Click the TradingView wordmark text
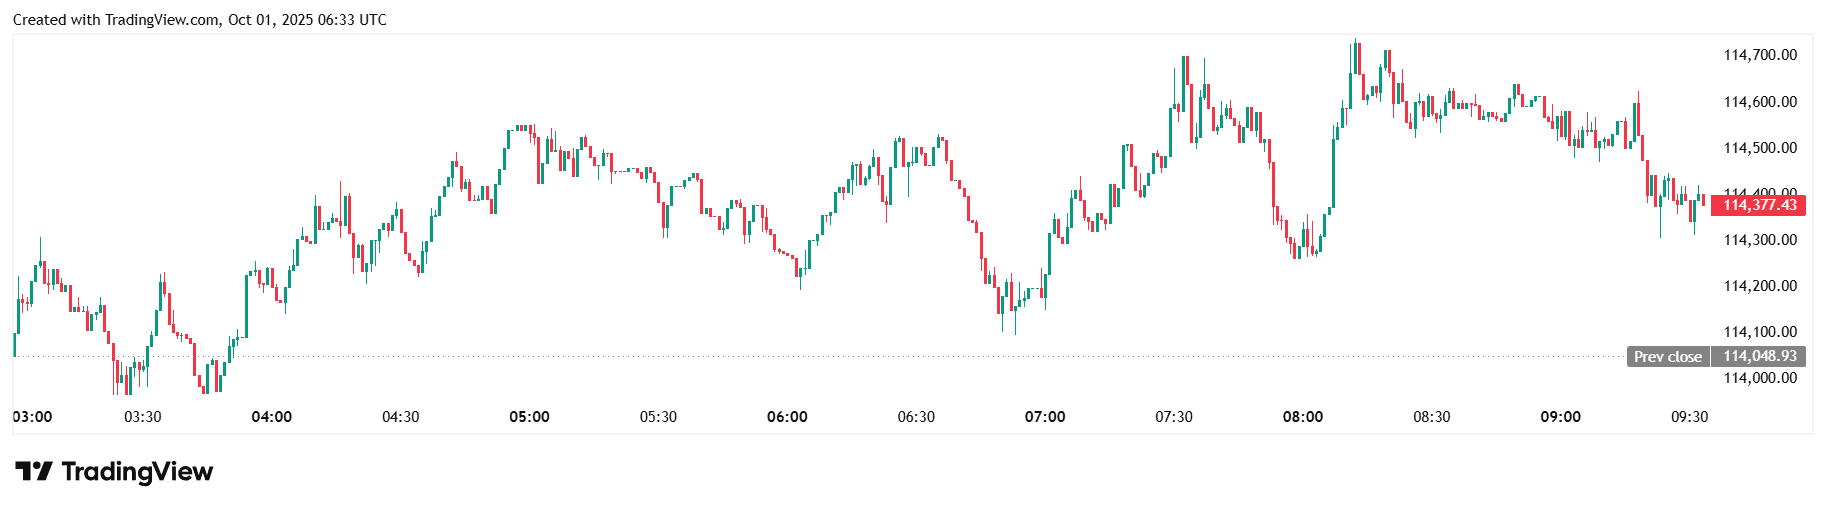Image resolution: width=1826 pixels, height=509 pixels. pos(137,471)
